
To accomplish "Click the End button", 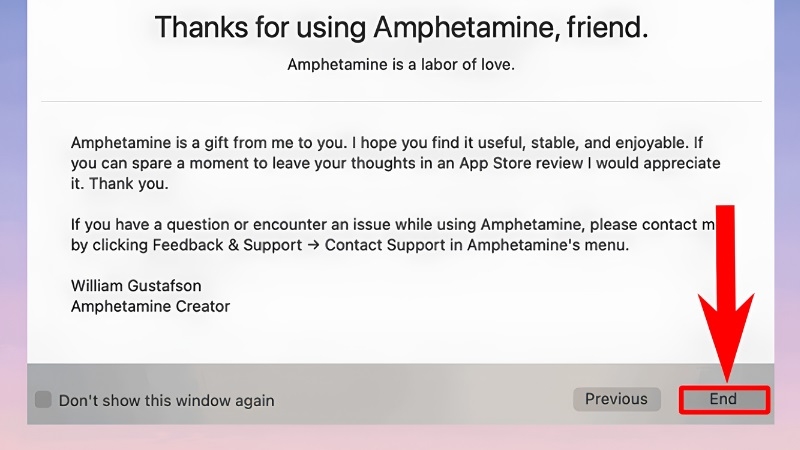I will [723, 399].
